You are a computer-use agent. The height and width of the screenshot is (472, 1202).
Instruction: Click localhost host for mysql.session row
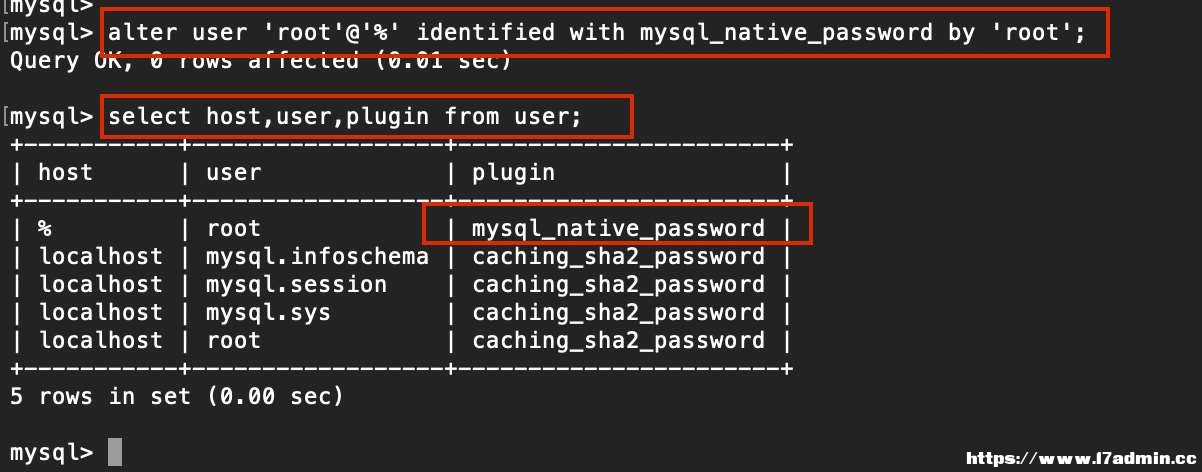(x=100, y=285)
